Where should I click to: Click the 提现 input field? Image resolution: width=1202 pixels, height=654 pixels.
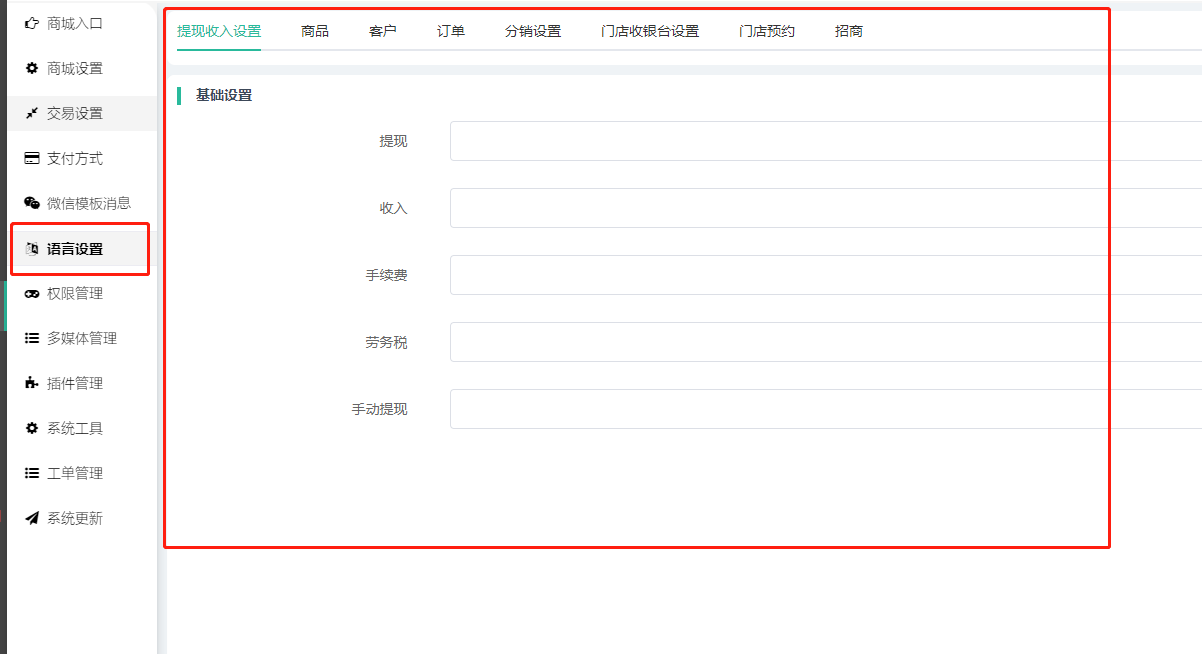[826, 141]
